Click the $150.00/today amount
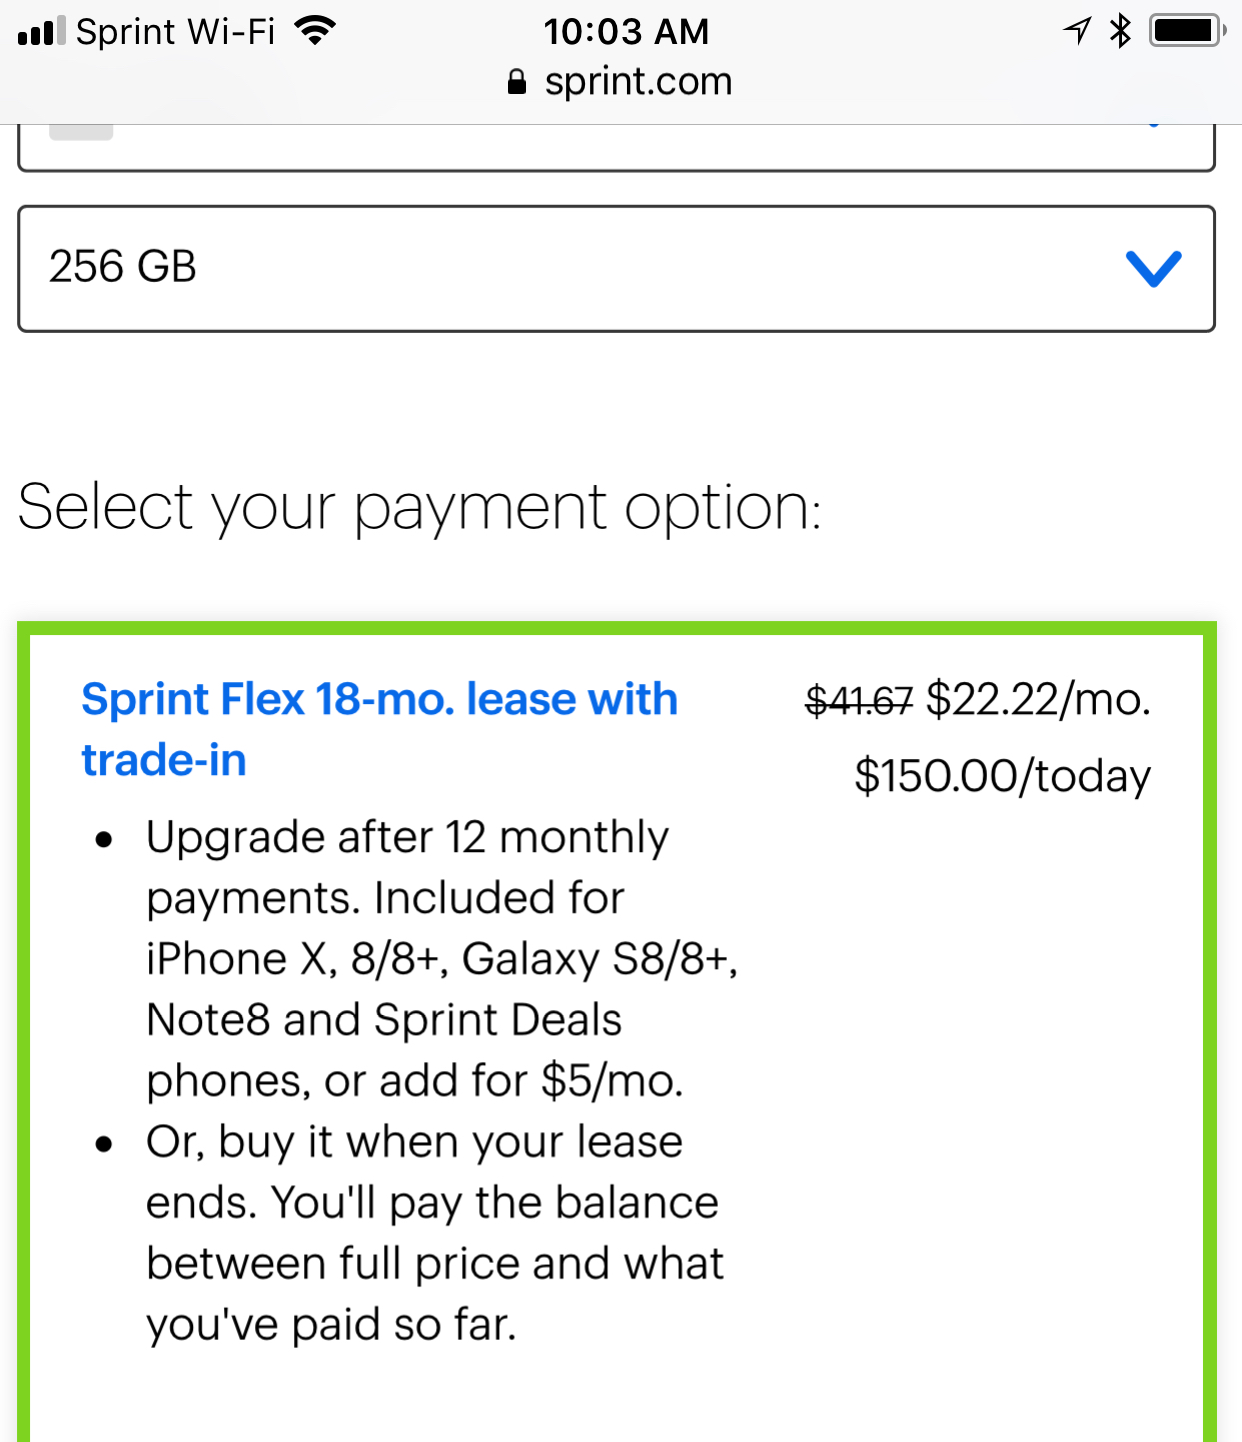This screenshot has height=1442, width=1242. point(1002,776)
